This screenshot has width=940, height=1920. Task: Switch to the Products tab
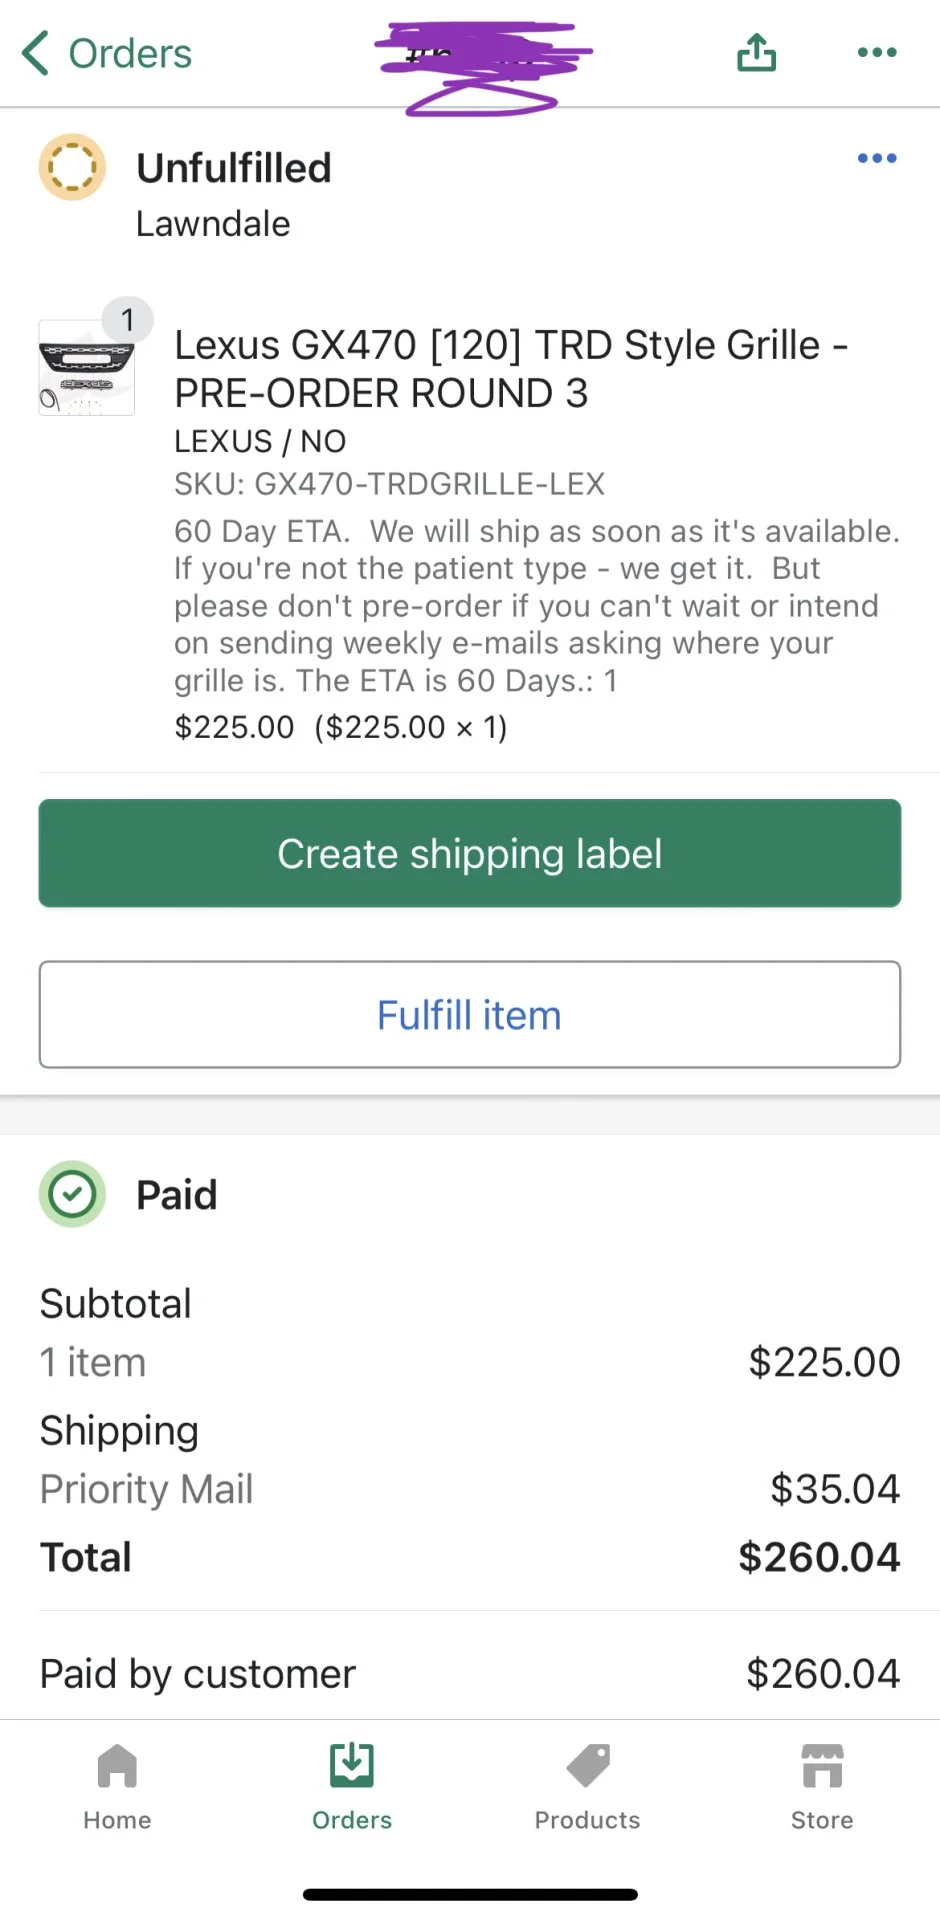(587, 1788)
